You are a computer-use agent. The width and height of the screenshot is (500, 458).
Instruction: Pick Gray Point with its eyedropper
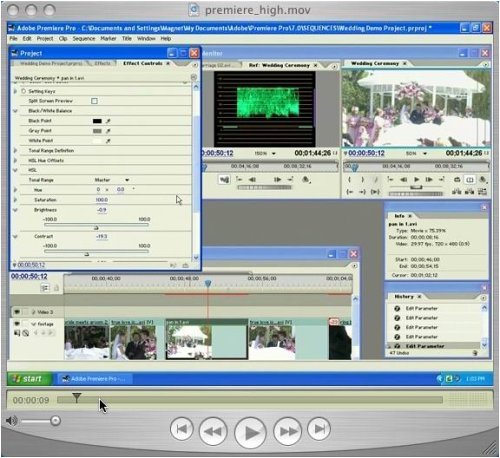[x=108, y=131]
